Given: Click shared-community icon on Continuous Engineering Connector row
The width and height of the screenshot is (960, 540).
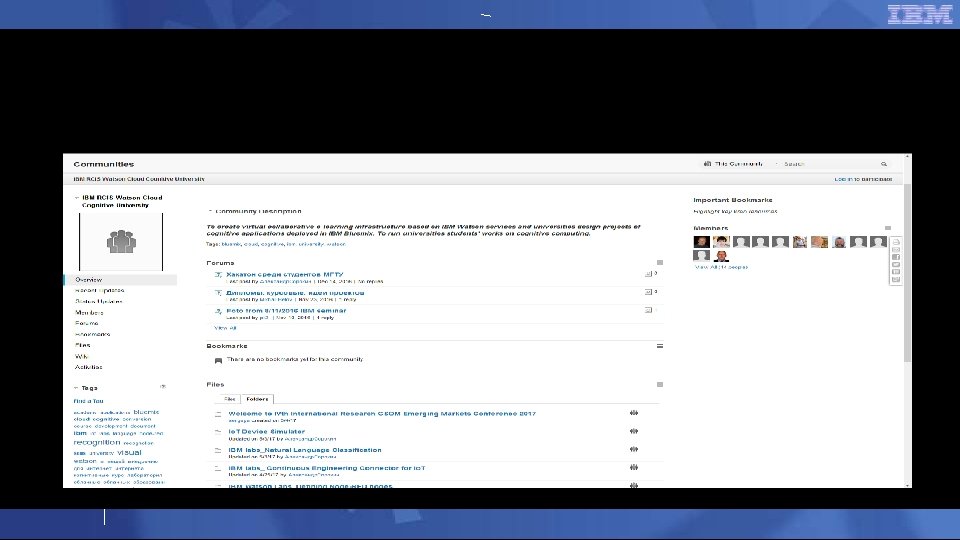Looking at the screenshot, I should [x=634, y=467].
